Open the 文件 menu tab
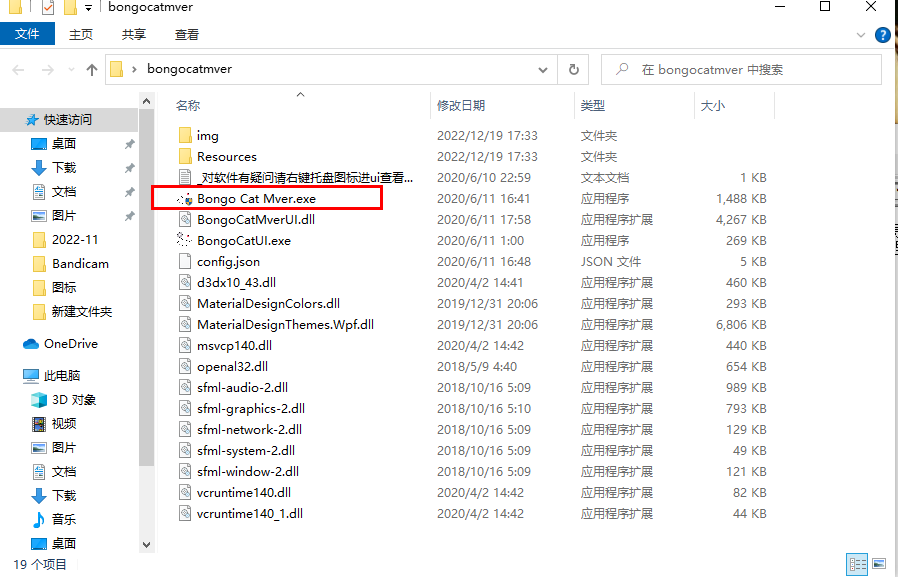The height and width of the screenshot is (577, 898). coord(27,34)
